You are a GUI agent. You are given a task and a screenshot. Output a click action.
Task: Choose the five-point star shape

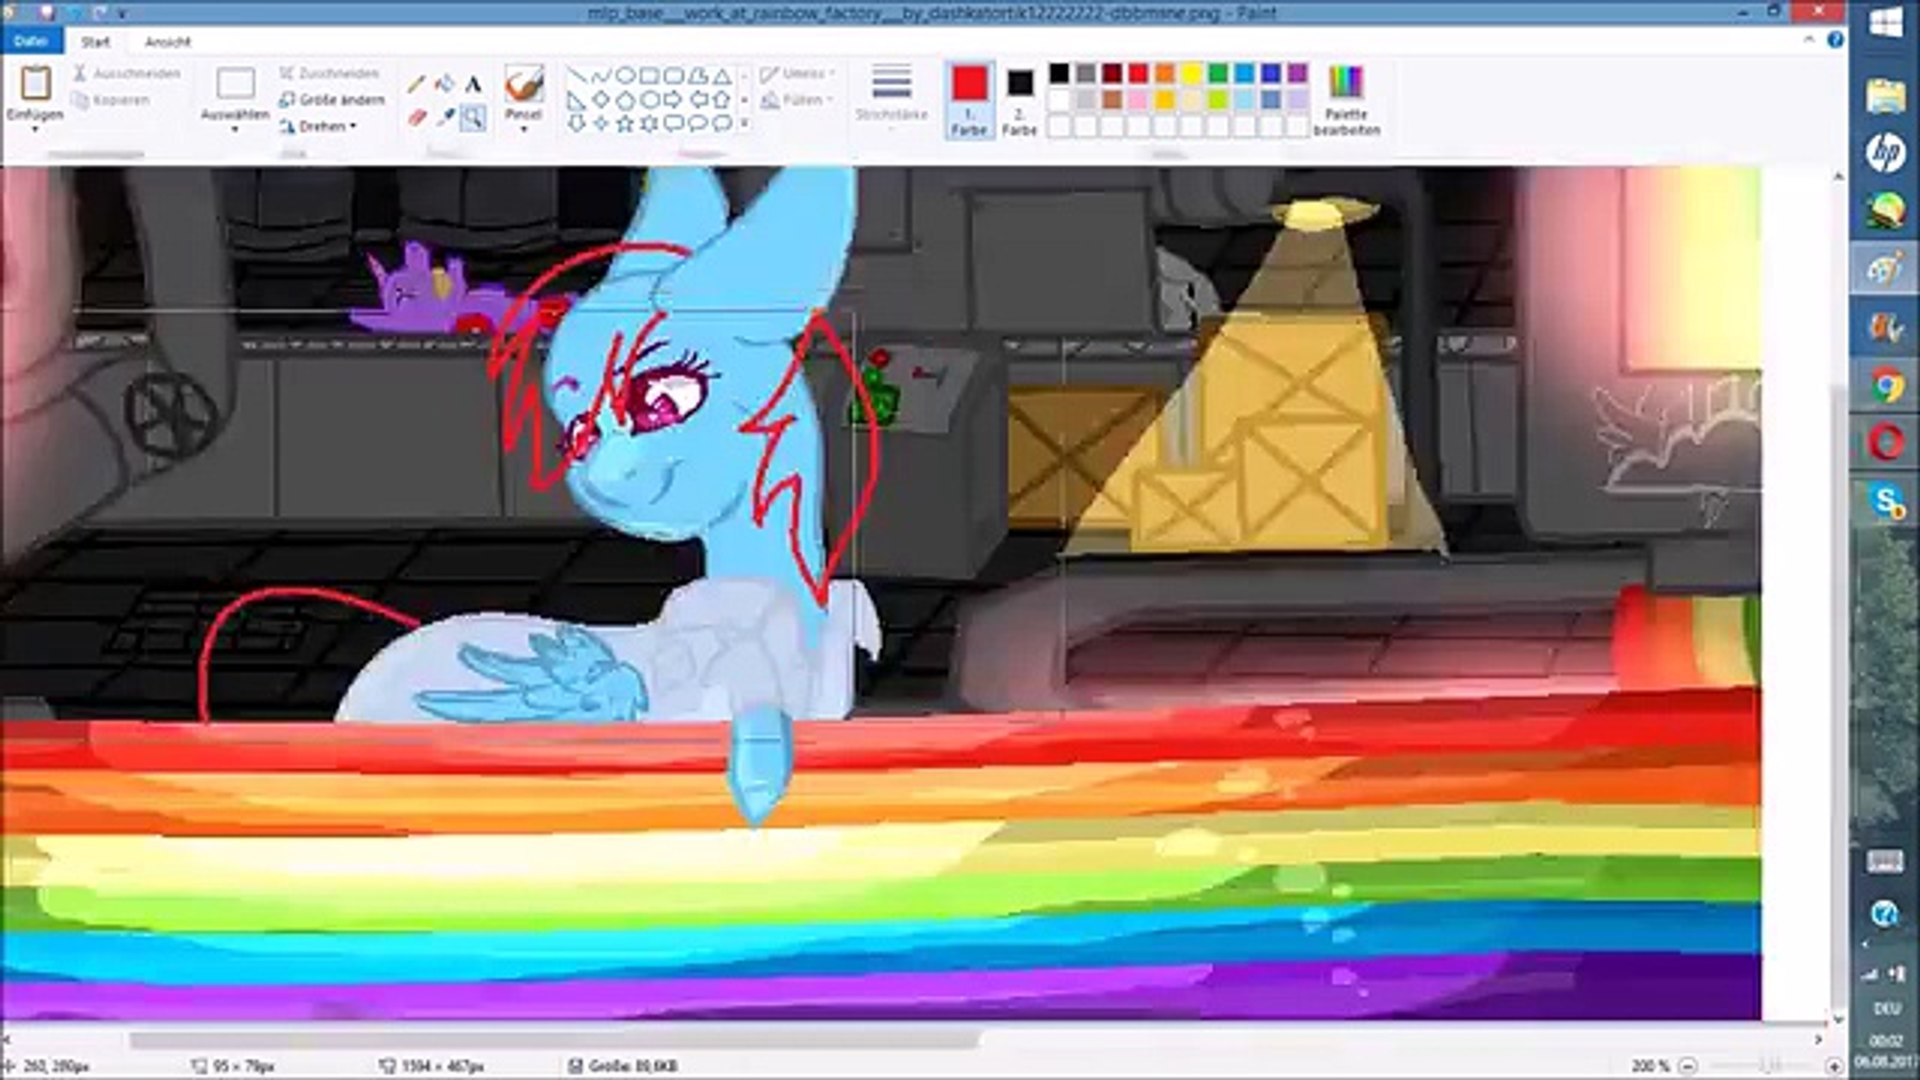pyautogui.click(x=625, y=123)
